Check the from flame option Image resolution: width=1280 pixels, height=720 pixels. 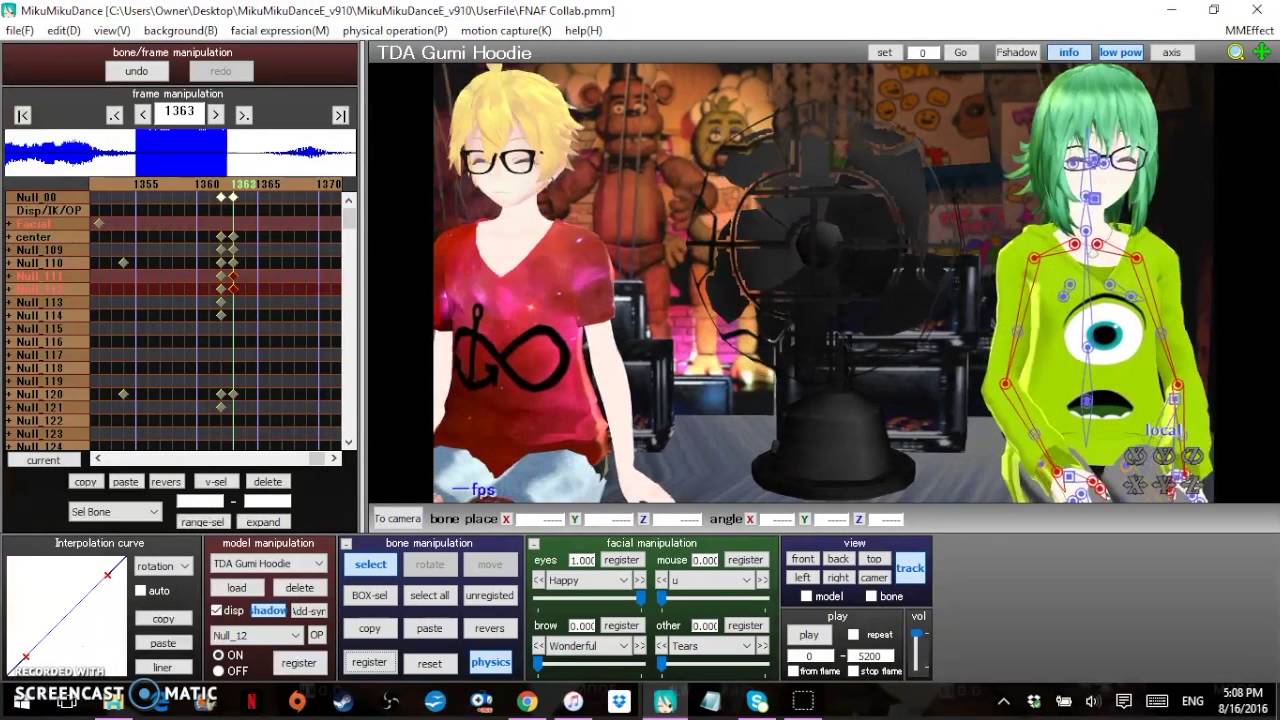(x=793, y=671)
